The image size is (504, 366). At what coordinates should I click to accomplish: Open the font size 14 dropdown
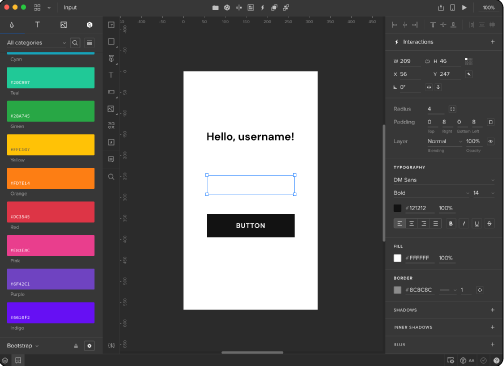click(483, 193)
